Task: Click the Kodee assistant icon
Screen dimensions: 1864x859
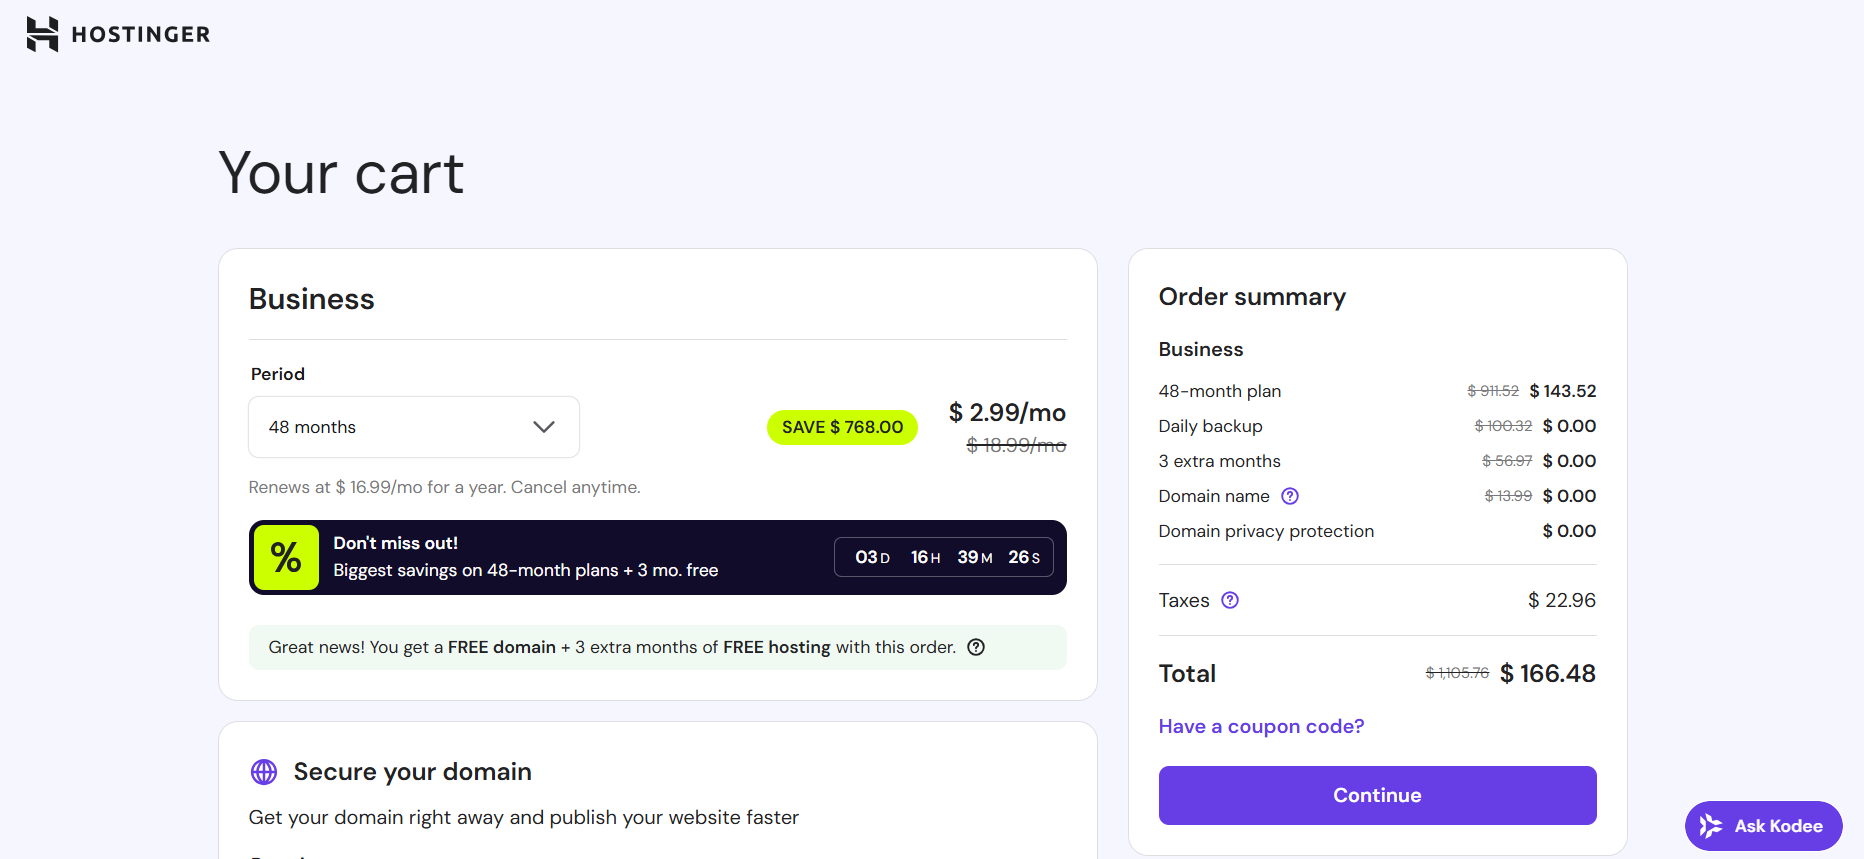Action: (1711, 826)
